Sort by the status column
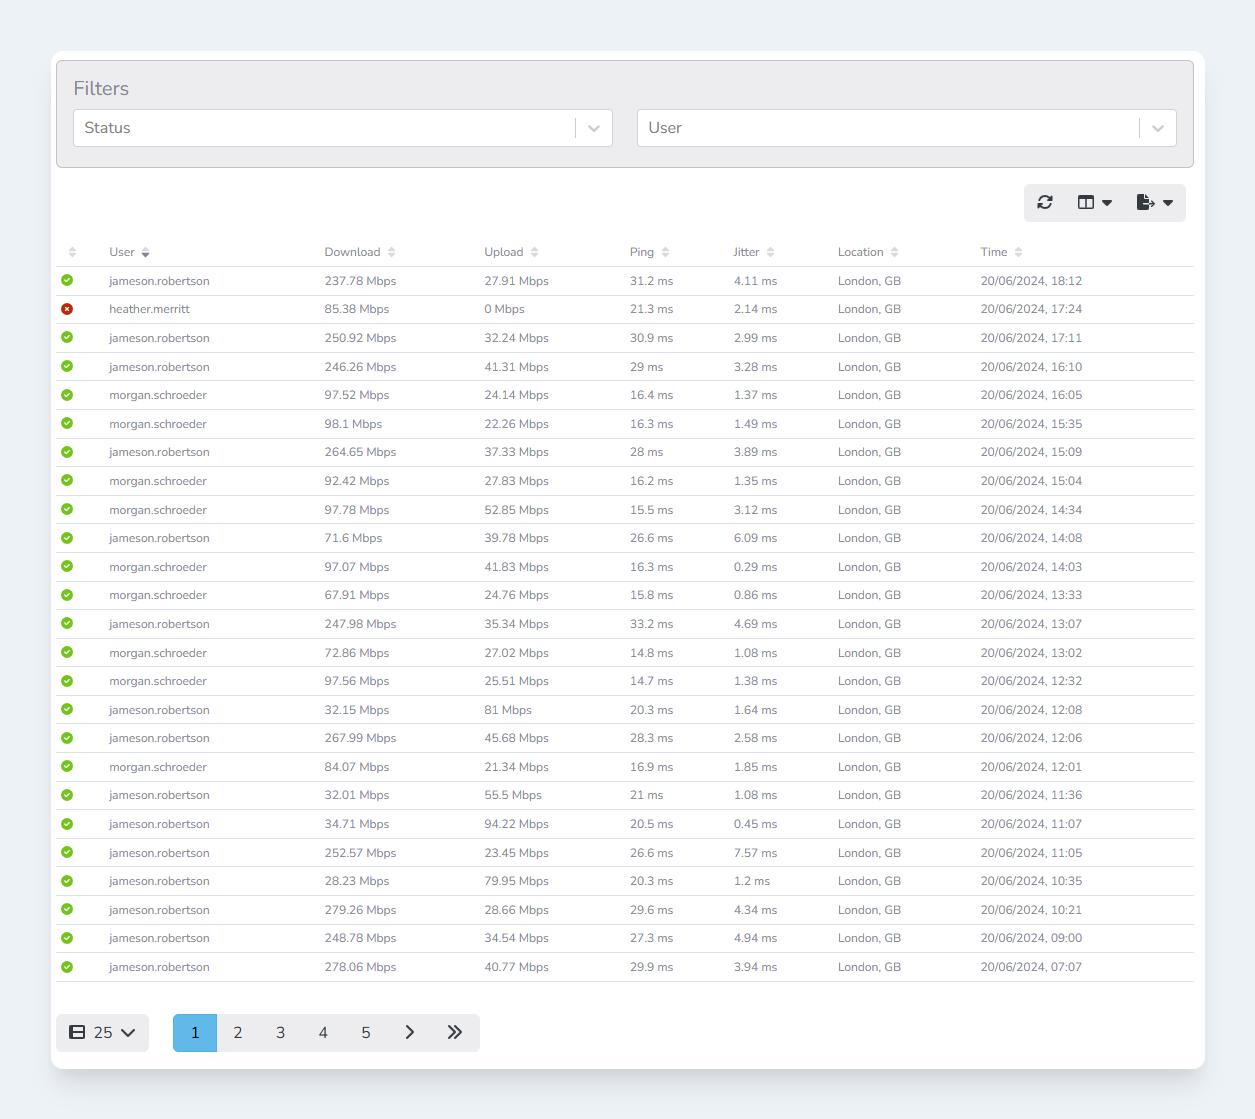Viewport: 1255px width, 1119px height. pos(72,252)
